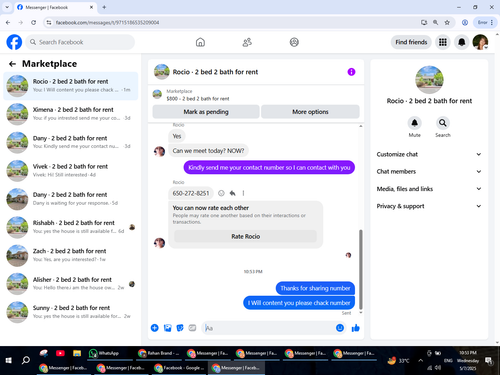The image size is (500, 375).
Task: Open Vivek 2 bed 2 bath conversation
Action: [71, 170]
